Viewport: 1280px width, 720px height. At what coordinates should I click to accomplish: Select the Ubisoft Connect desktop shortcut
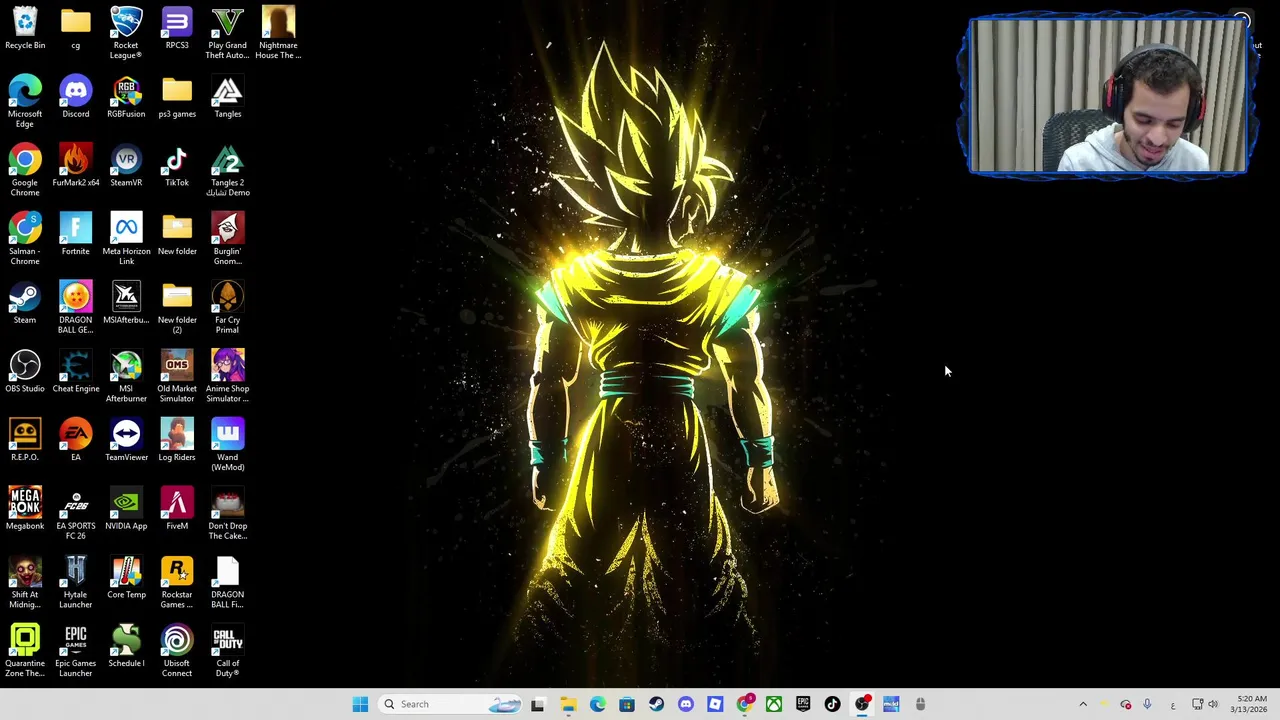point(177,651)
